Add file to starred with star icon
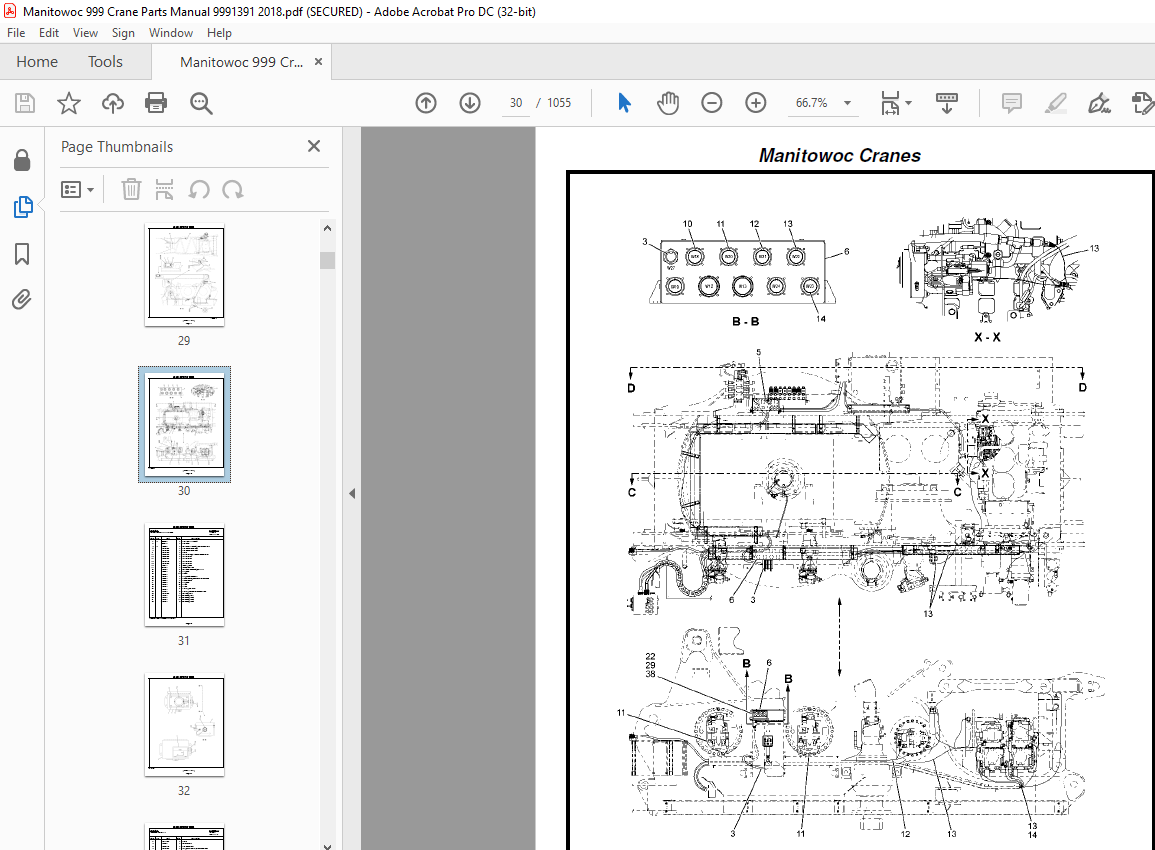 coord(69,103)
